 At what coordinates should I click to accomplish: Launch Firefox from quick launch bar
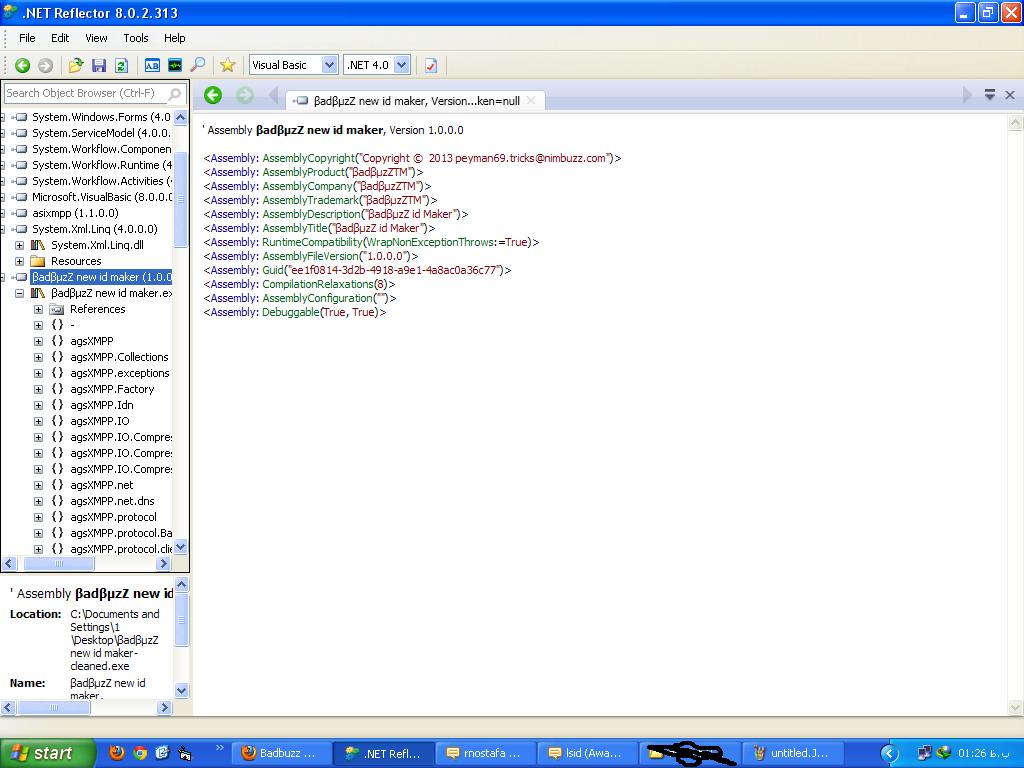pyautogui.click(x=117, y=753)
